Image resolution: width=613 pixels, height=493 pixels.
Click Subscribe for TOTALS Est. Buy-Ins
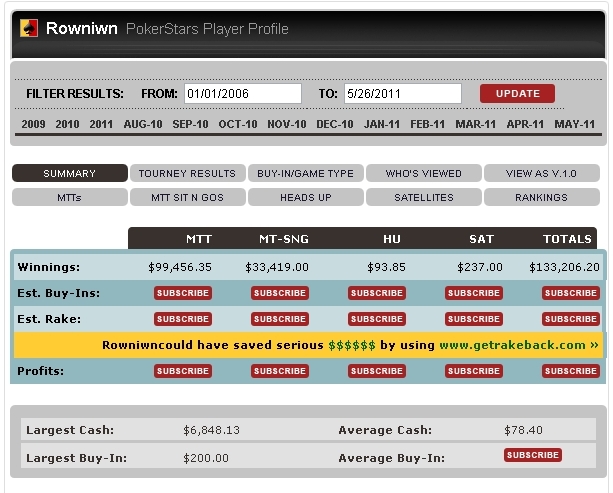click(571, 293)
